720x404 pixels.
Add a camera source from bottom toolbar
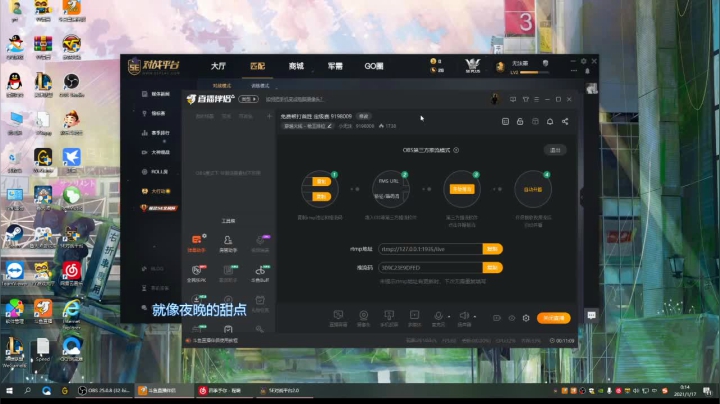coord(363,317)
